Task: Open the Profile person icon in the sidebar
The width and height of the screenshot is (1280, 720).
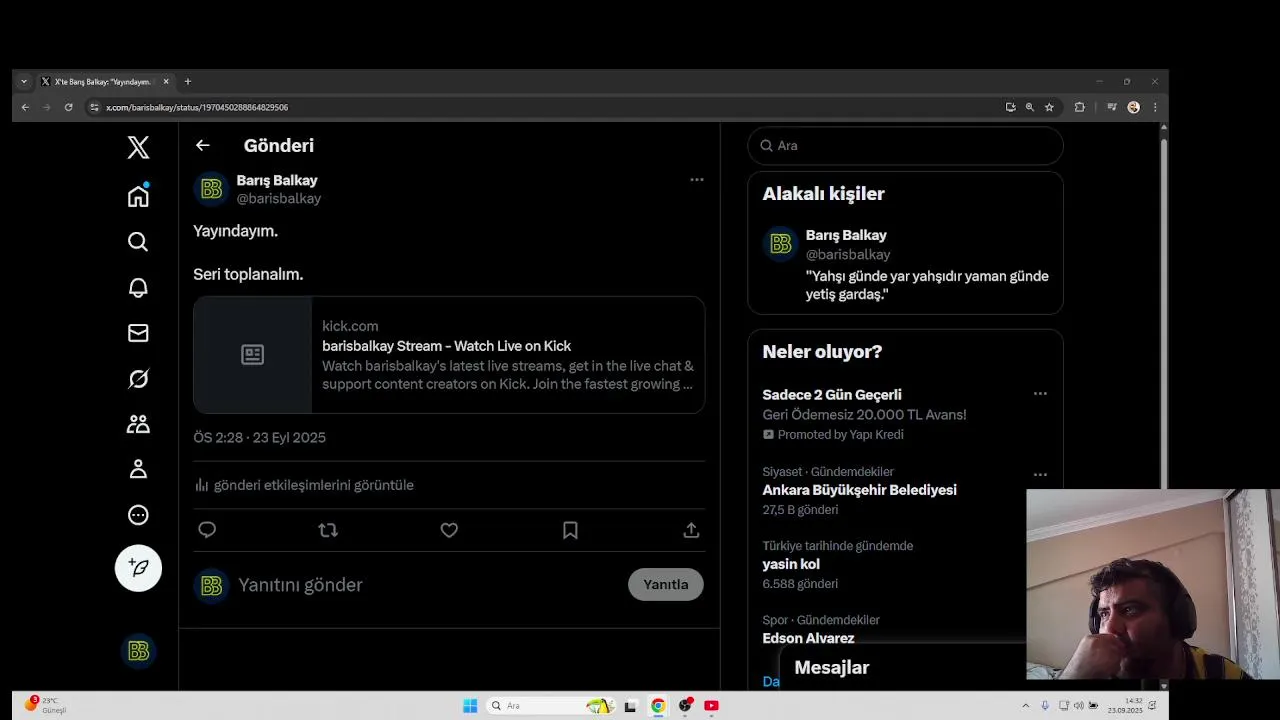Action: [138, 469]
